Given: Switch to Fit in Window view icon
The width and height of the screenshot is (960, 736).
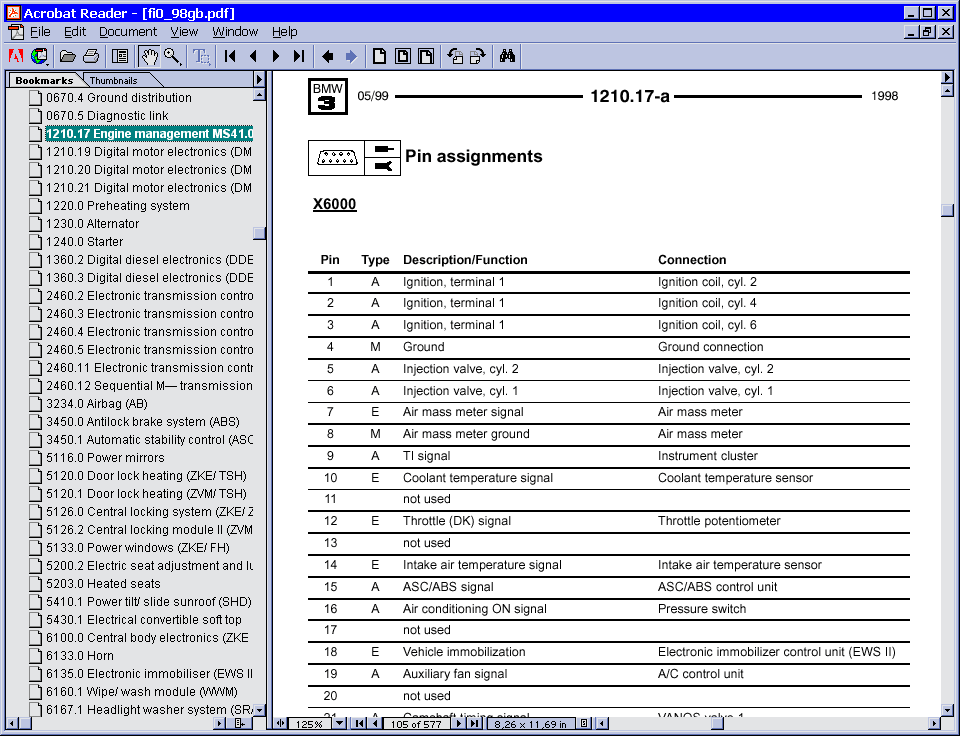Looking at the screenshot, I should (401, 56).
